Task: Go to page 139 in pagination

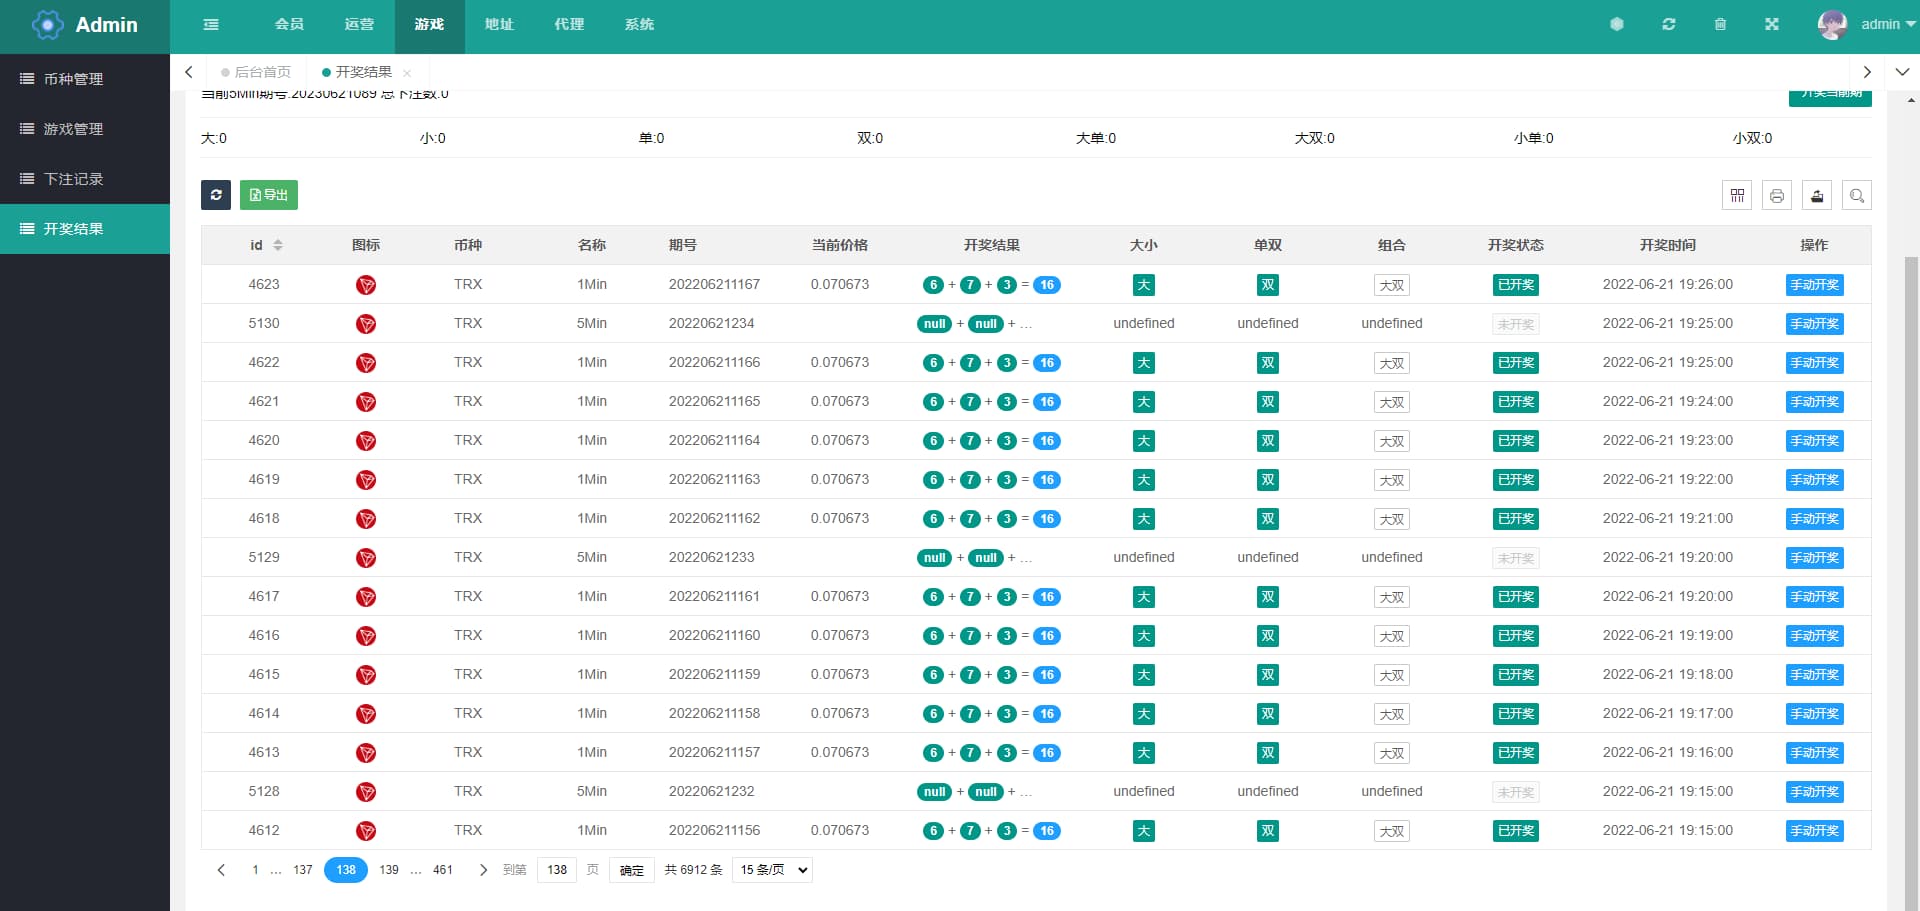Action: 389,870
